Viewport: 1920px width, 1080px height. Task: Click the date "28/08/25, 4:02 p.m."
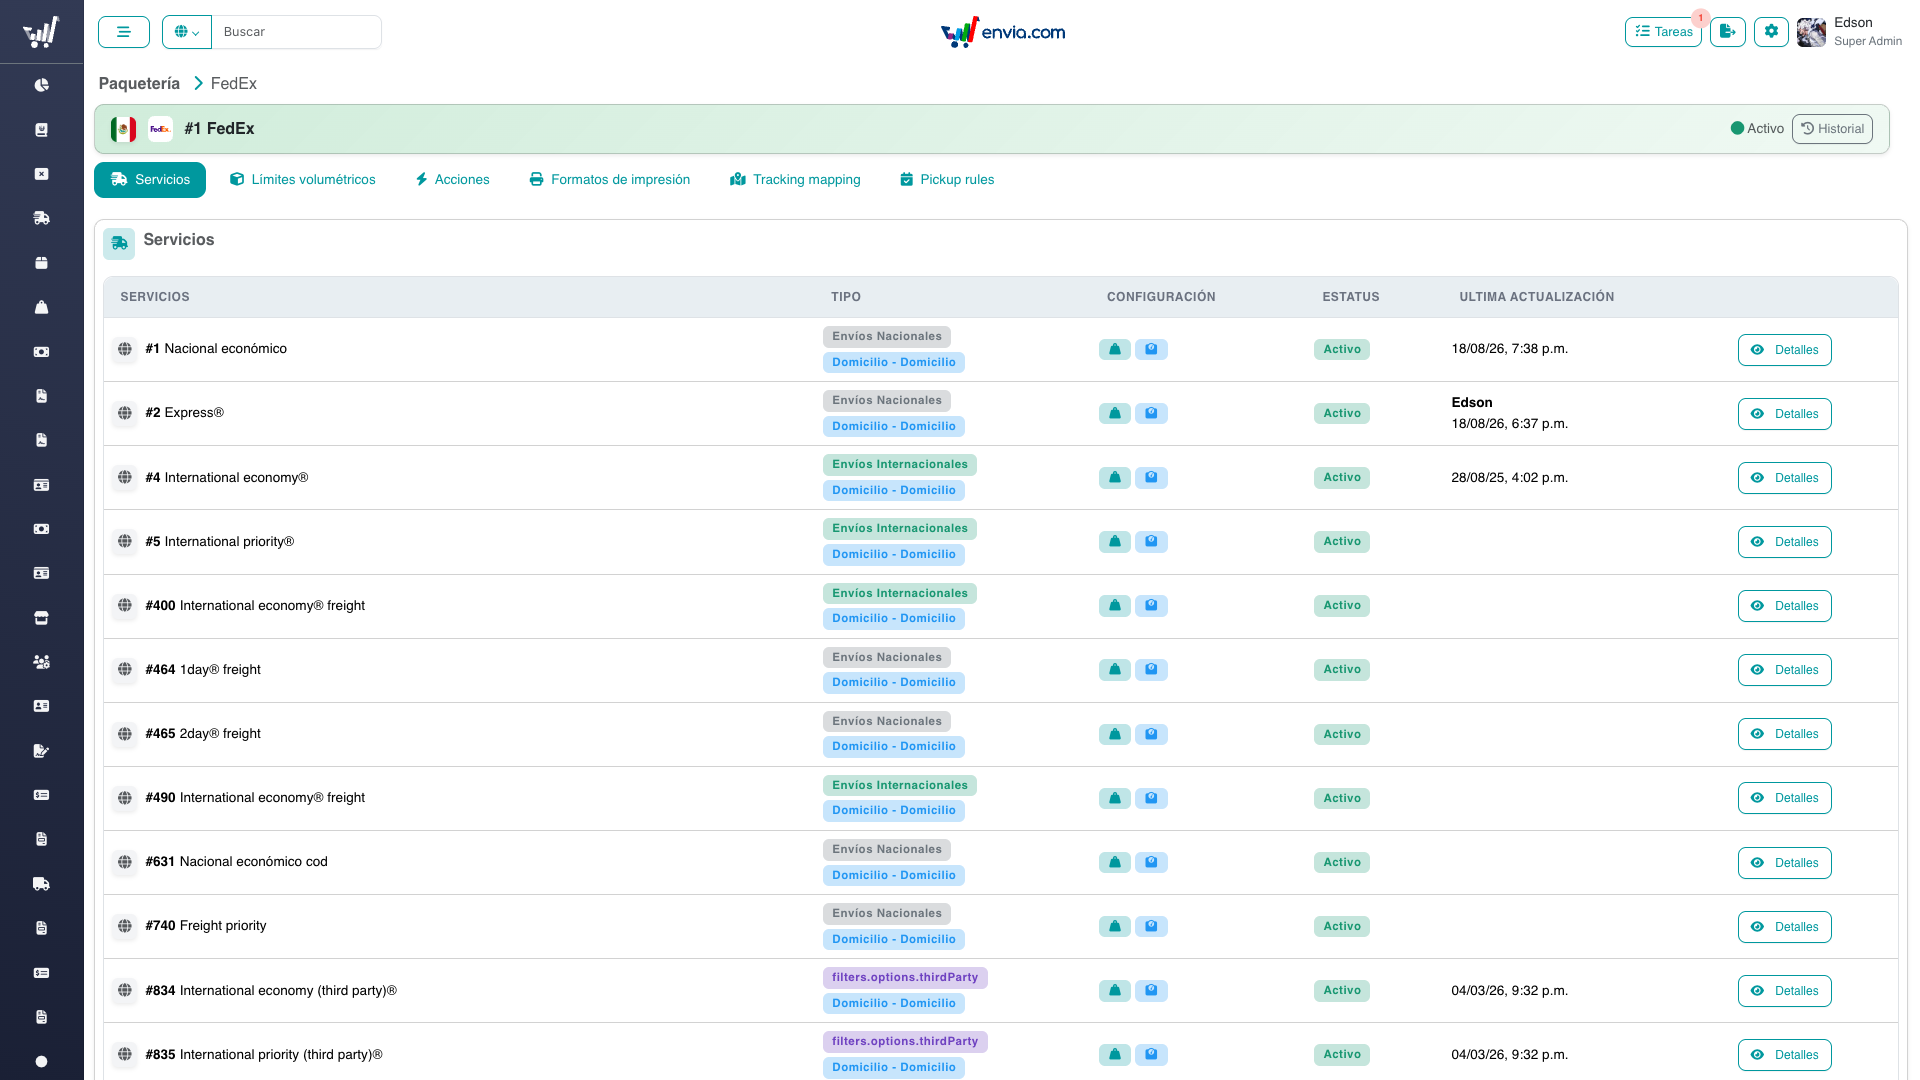point(1510,478)
